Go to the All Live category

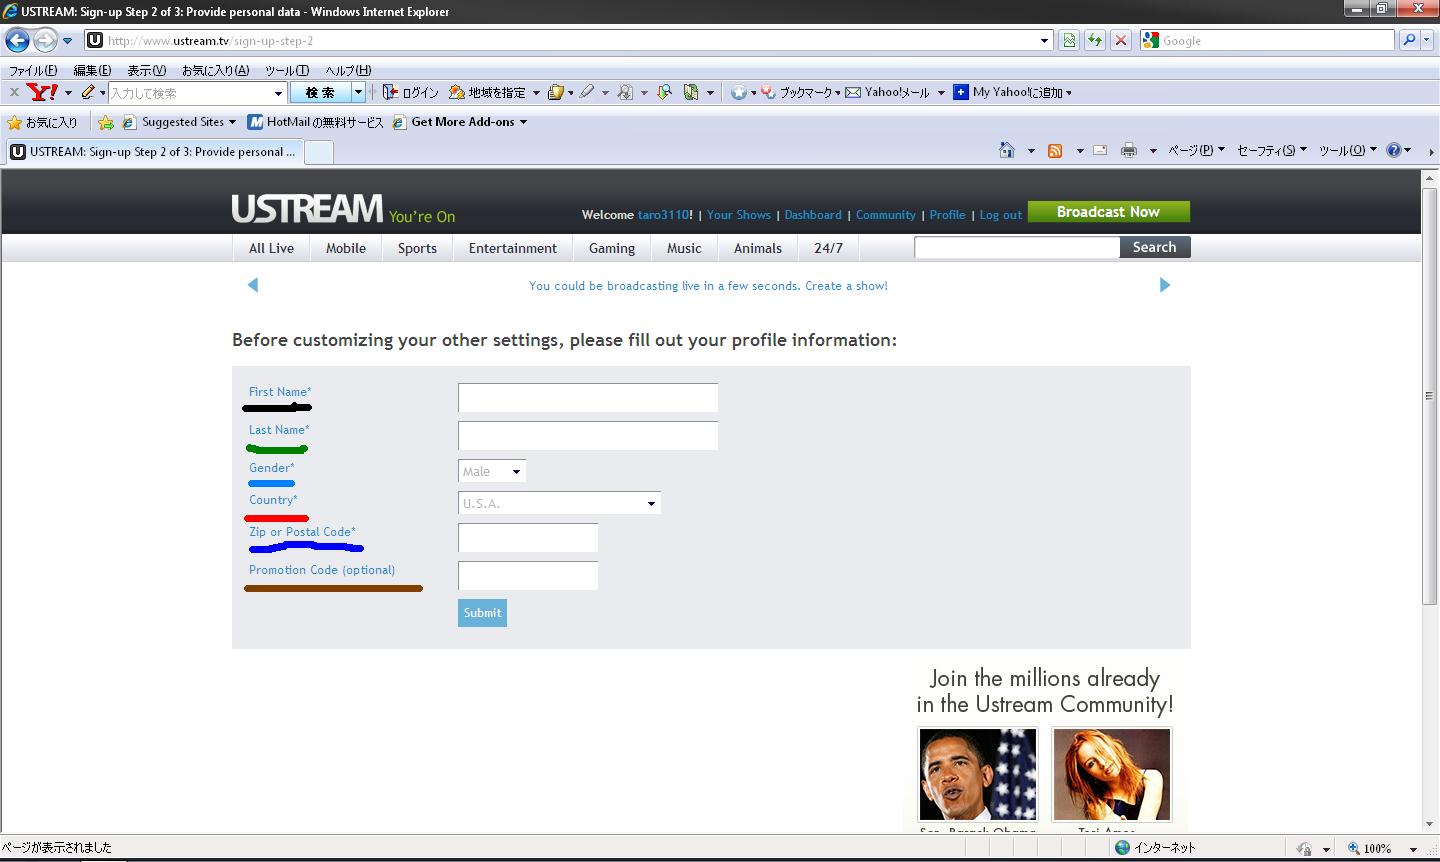click(271, 248)
